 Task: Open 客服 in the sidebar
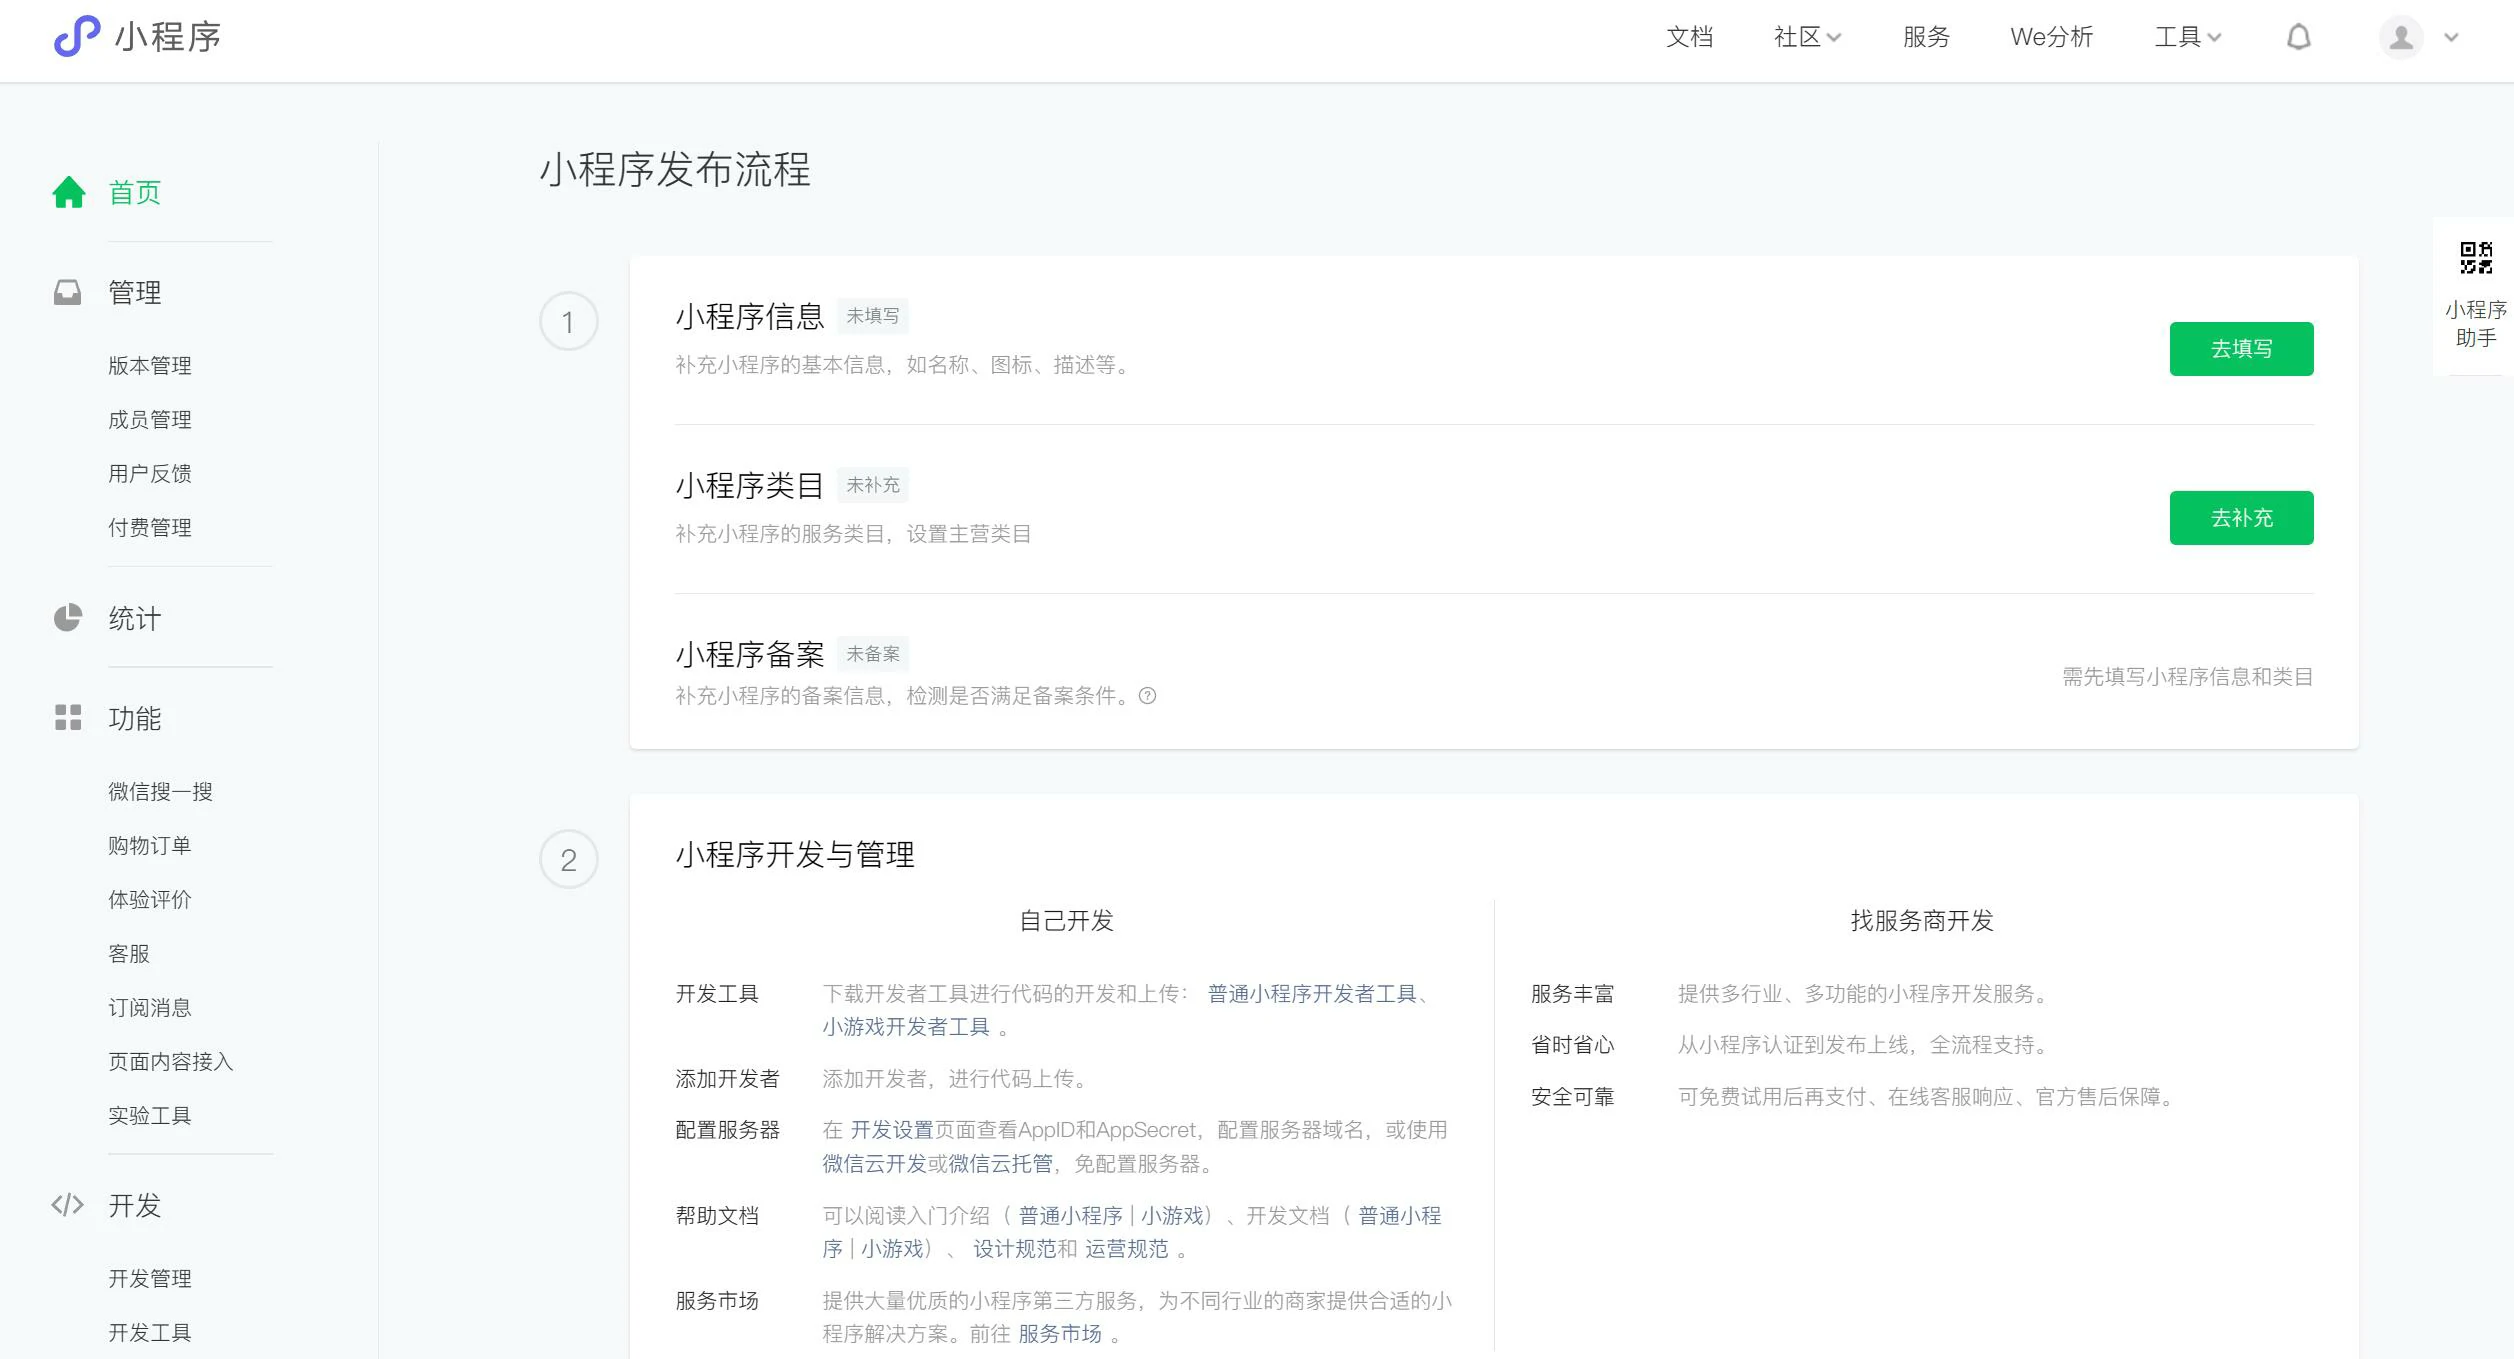tap(129, 953)
